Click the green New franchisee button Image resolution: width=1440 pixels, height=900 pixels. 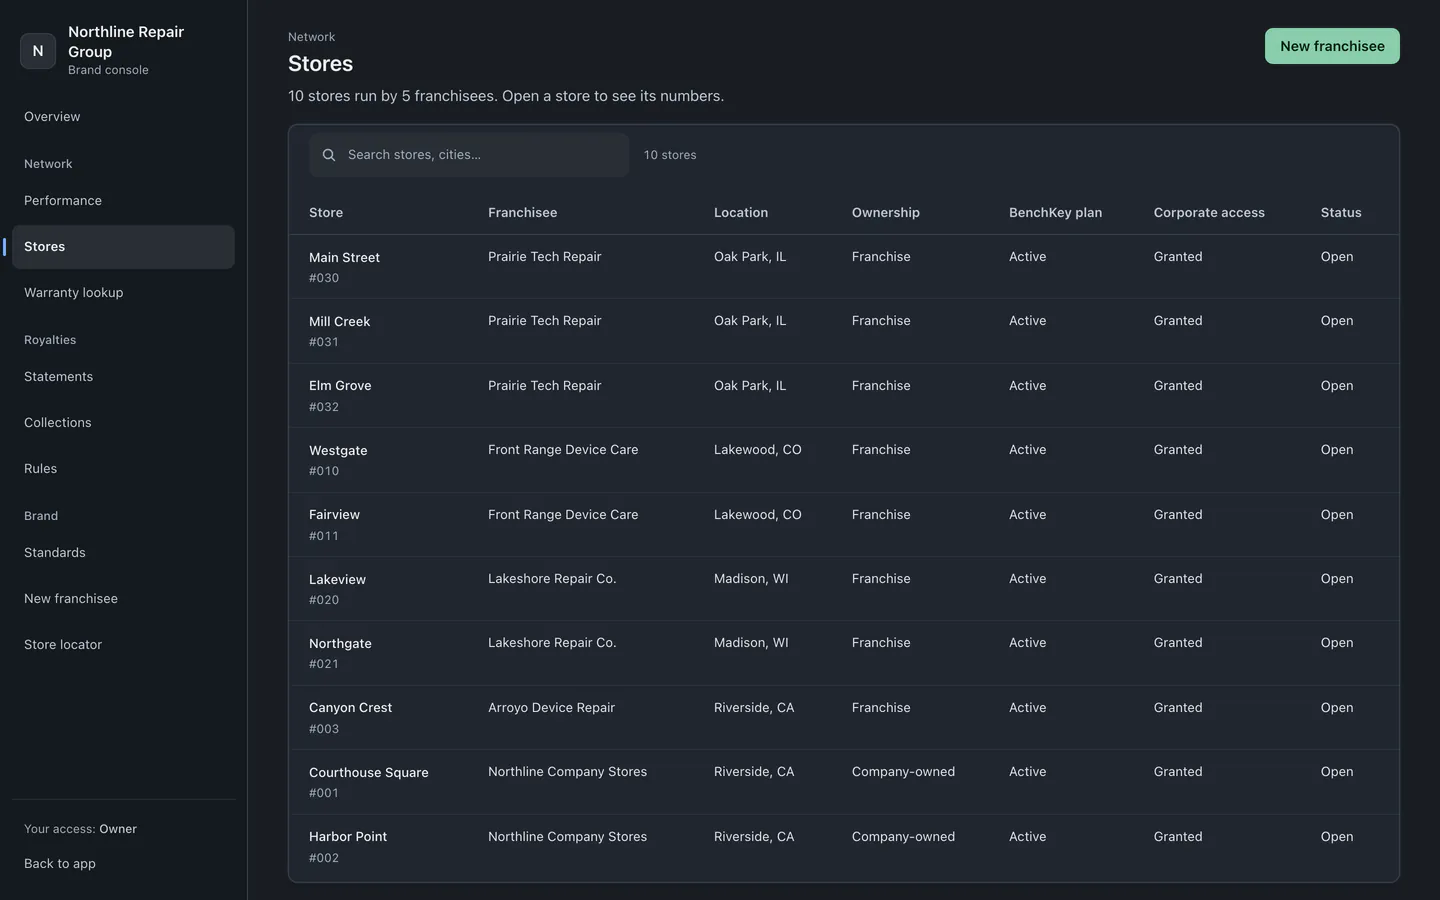[1332, 46]
